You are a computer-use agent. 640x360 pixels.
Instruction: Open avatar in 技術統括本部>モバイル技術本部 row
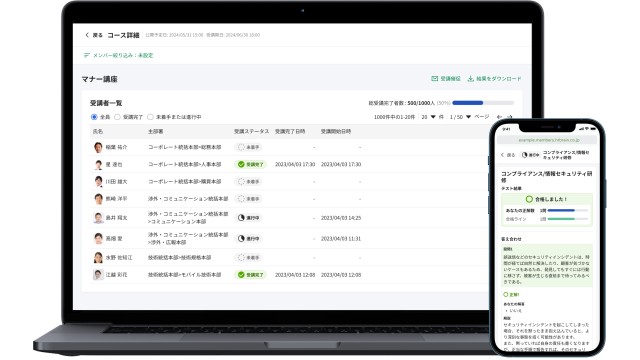pyautogui.click(x=98, y=275)
